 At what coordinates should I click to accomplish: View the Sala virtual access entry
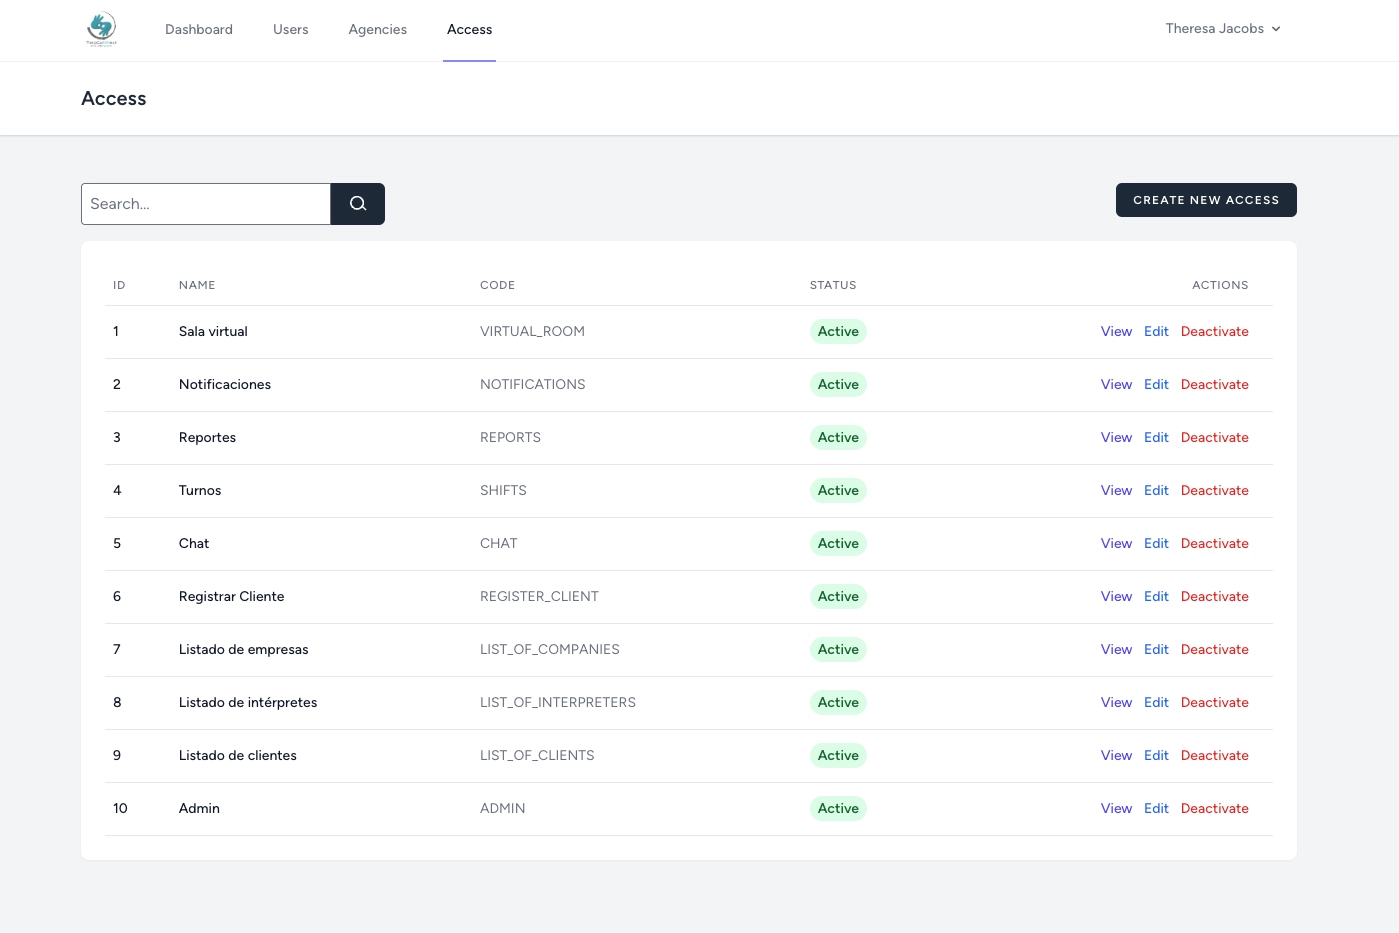pos(1116,332)
